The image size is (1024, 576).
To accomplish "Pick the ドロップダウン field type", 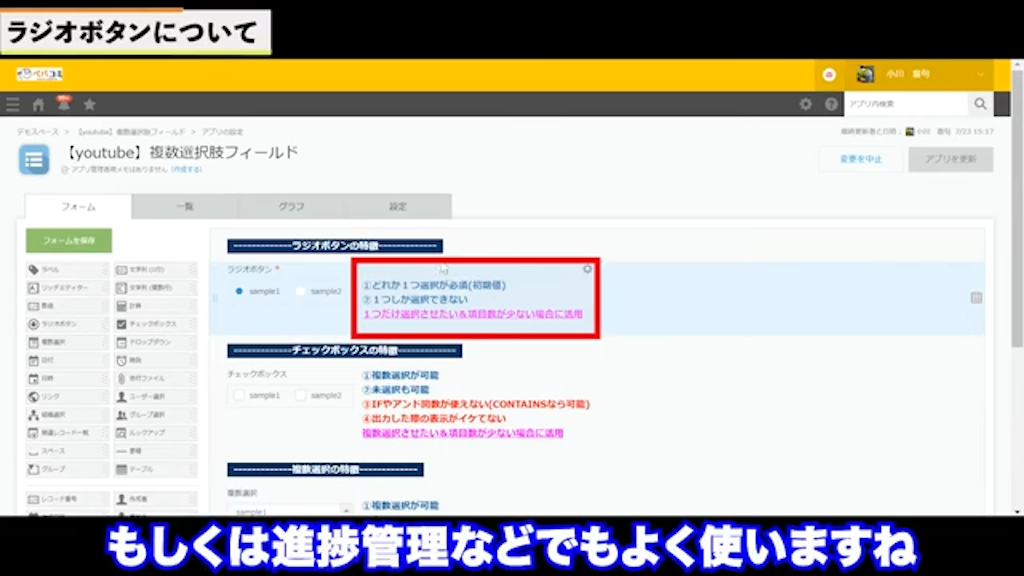I will [148, 341].
